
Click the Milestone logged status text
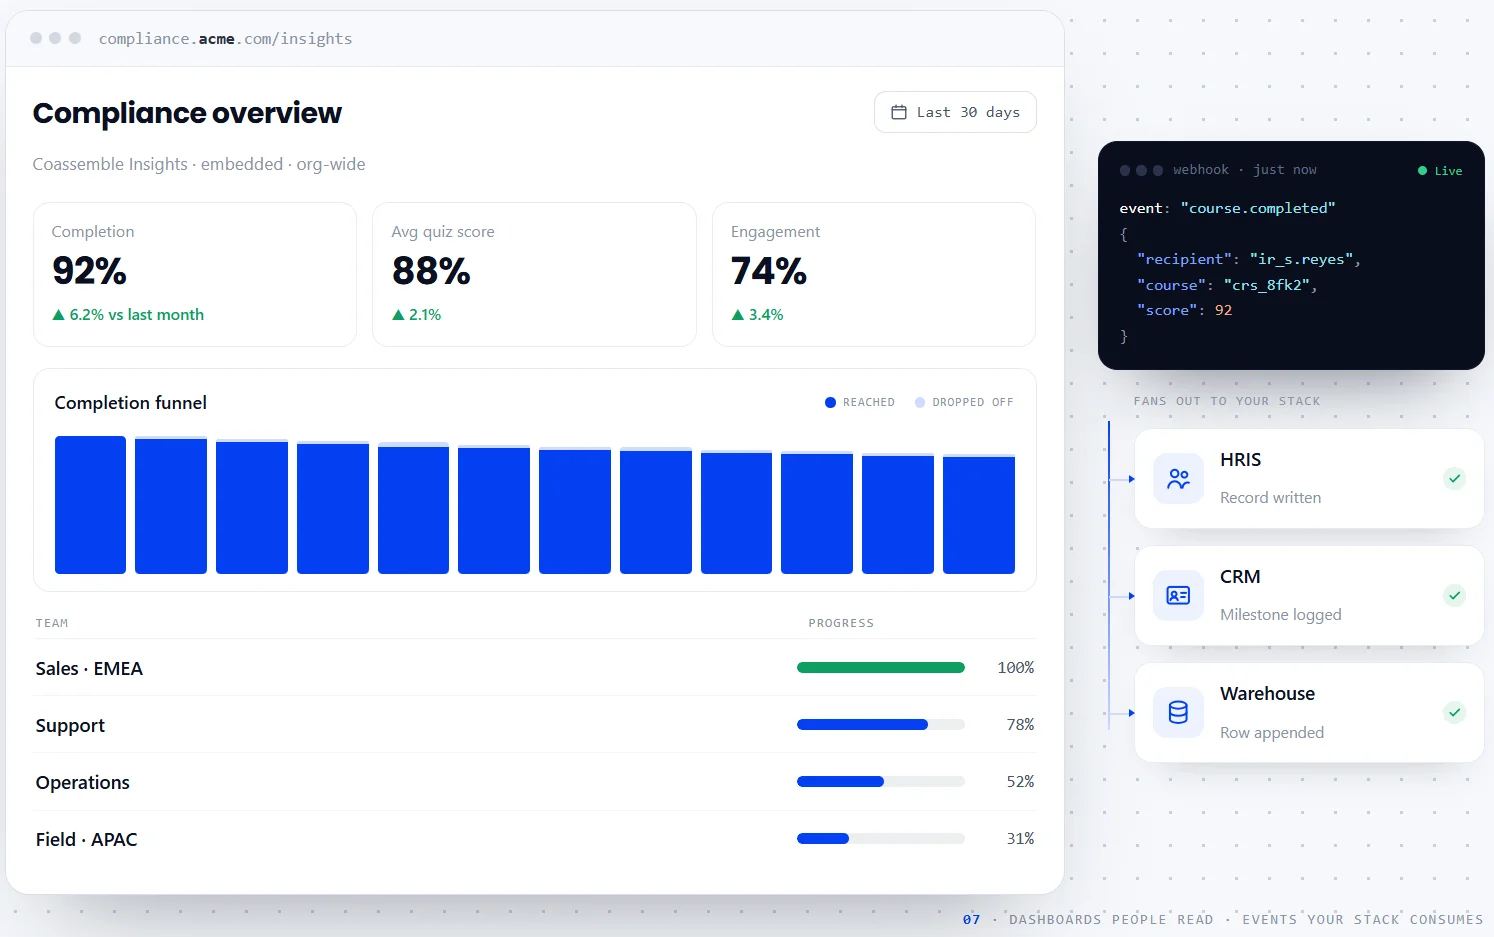coord(1281,614)
